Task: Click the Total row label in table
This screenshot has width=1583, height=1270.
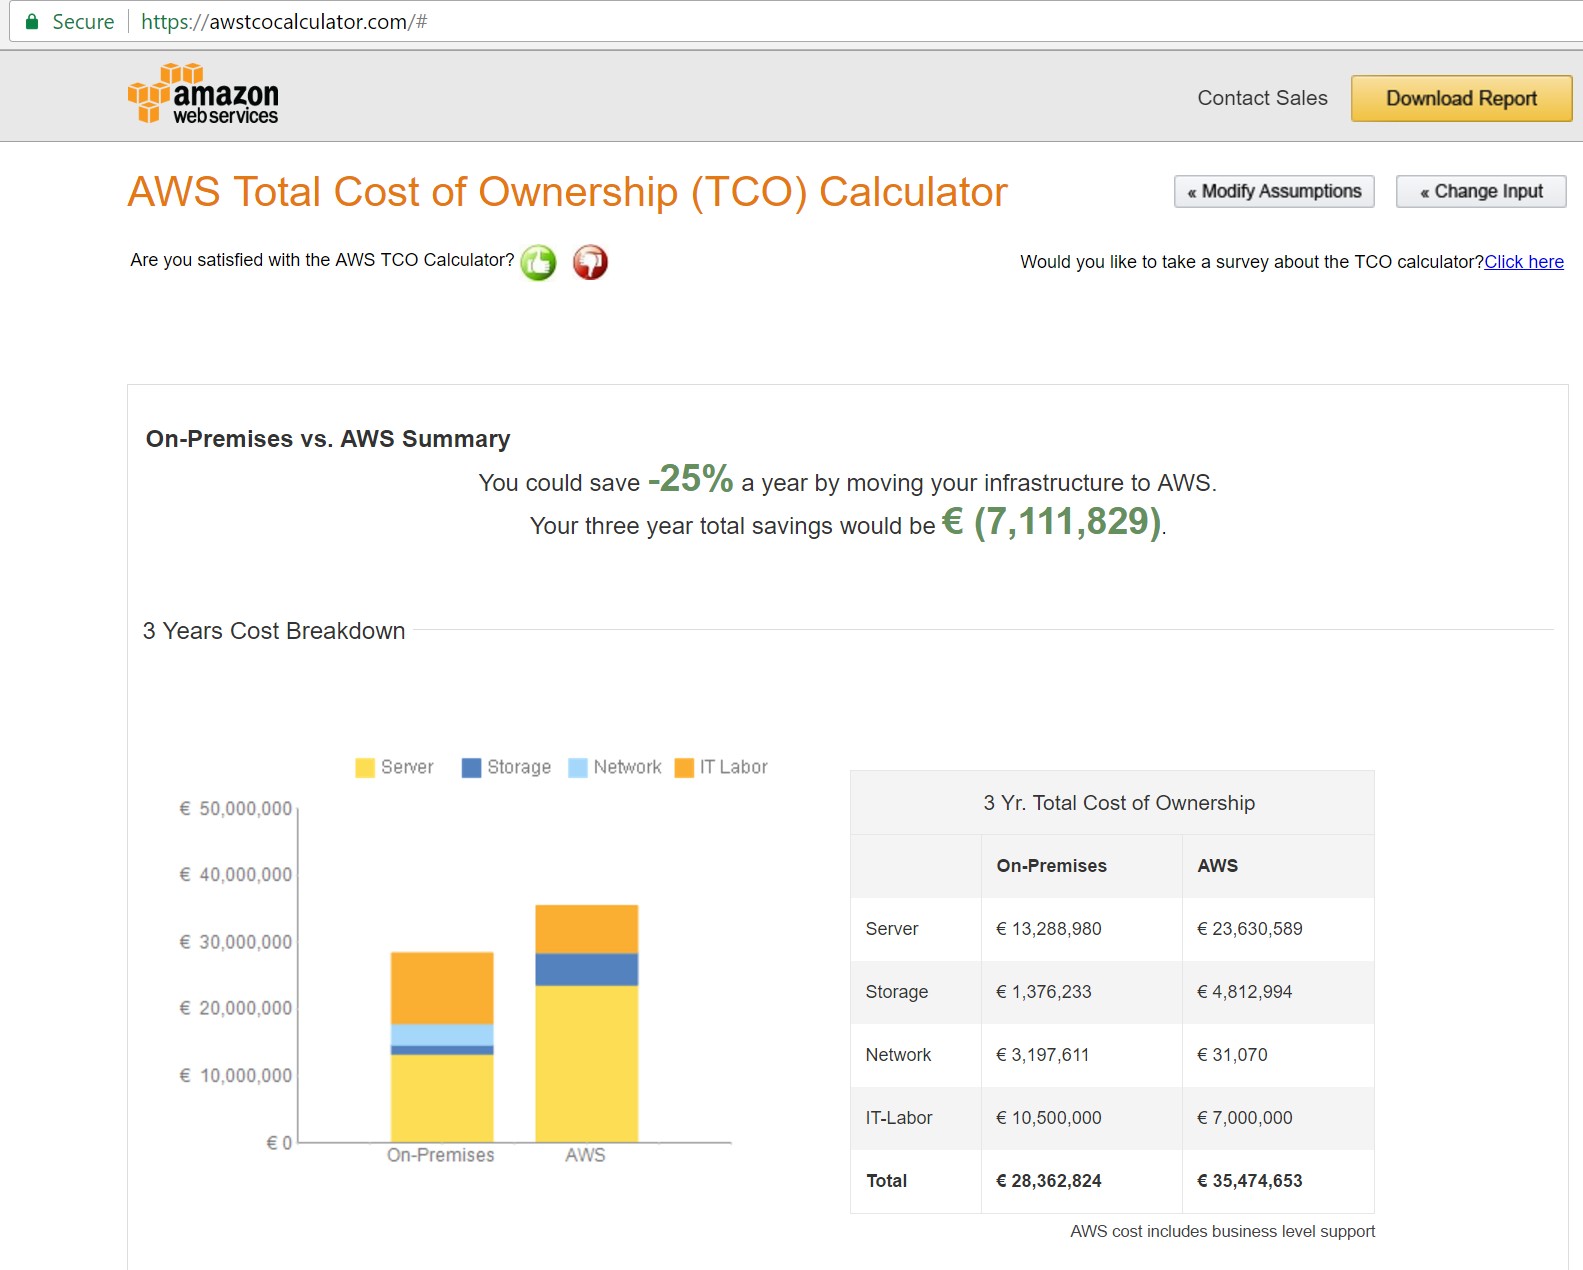Action: [x=886, y=1181]
